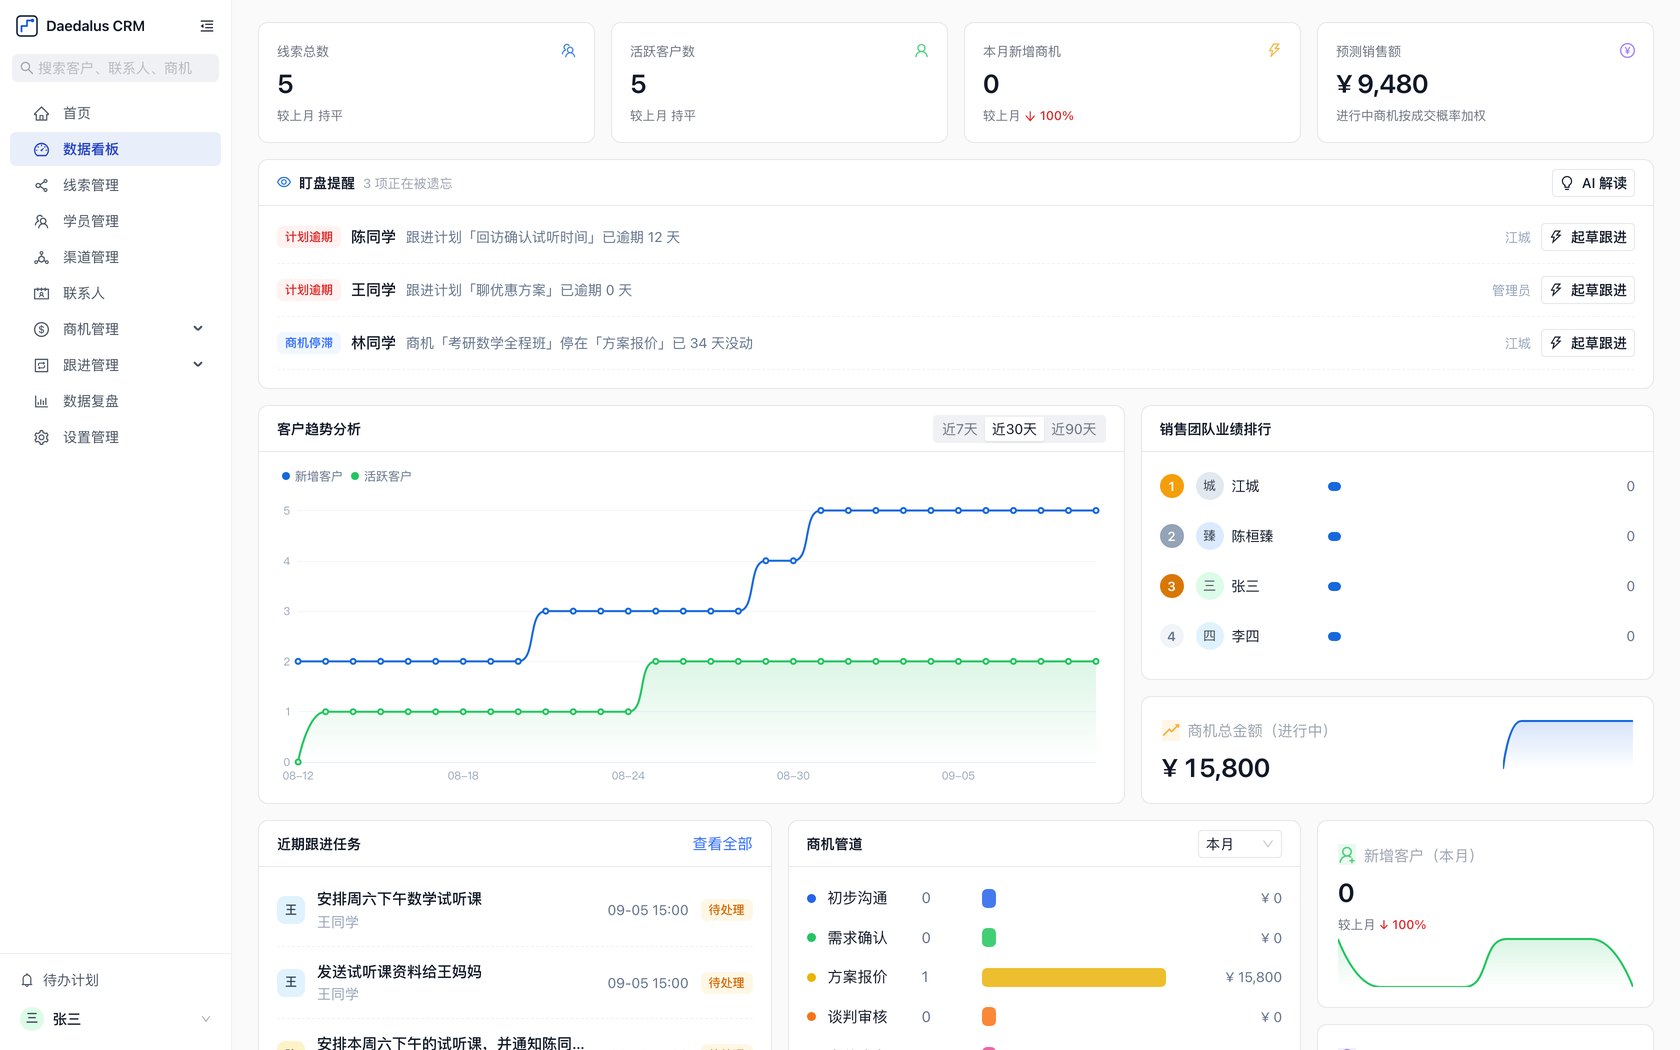Image resolution: width=1680 pixels, height=1050 pixels.
Task: Click the 商机总金额 sparkline chart
Action: [1568, 744]
